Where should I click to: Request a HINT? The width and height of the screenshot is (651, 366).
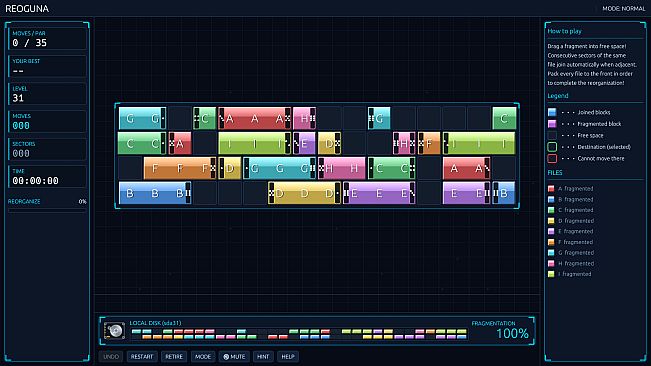(263, 356)
